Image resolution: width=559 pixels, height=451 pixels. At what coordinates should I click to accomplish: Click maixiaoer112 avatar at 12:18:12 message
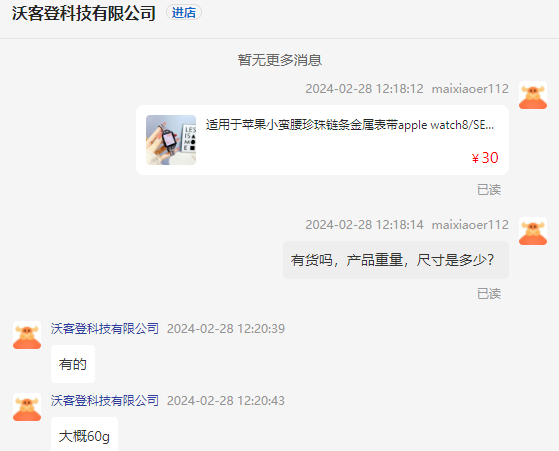tap(533, 95)
